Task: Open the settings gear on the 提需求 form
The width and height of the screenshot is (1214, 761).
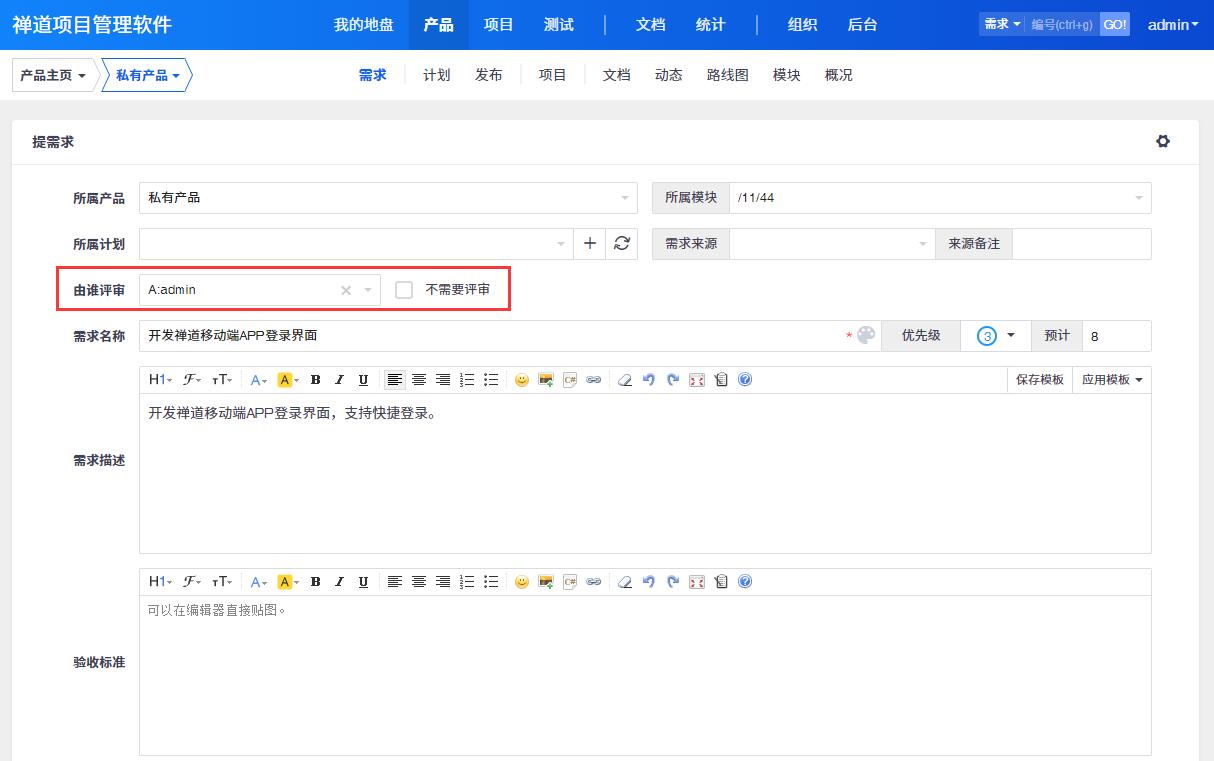Action: (1163, 141)
